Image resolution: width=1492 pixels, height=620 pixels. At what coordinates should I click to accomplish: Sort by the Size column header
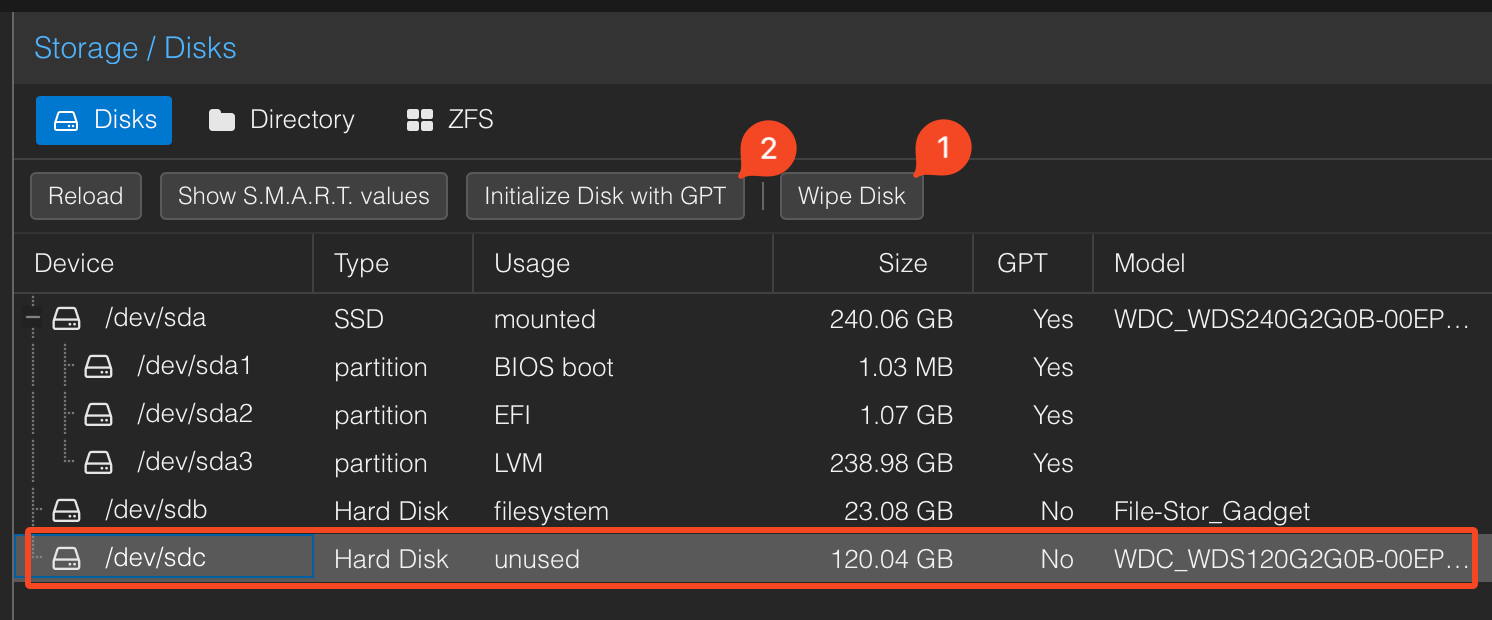[x=873, y=264]
